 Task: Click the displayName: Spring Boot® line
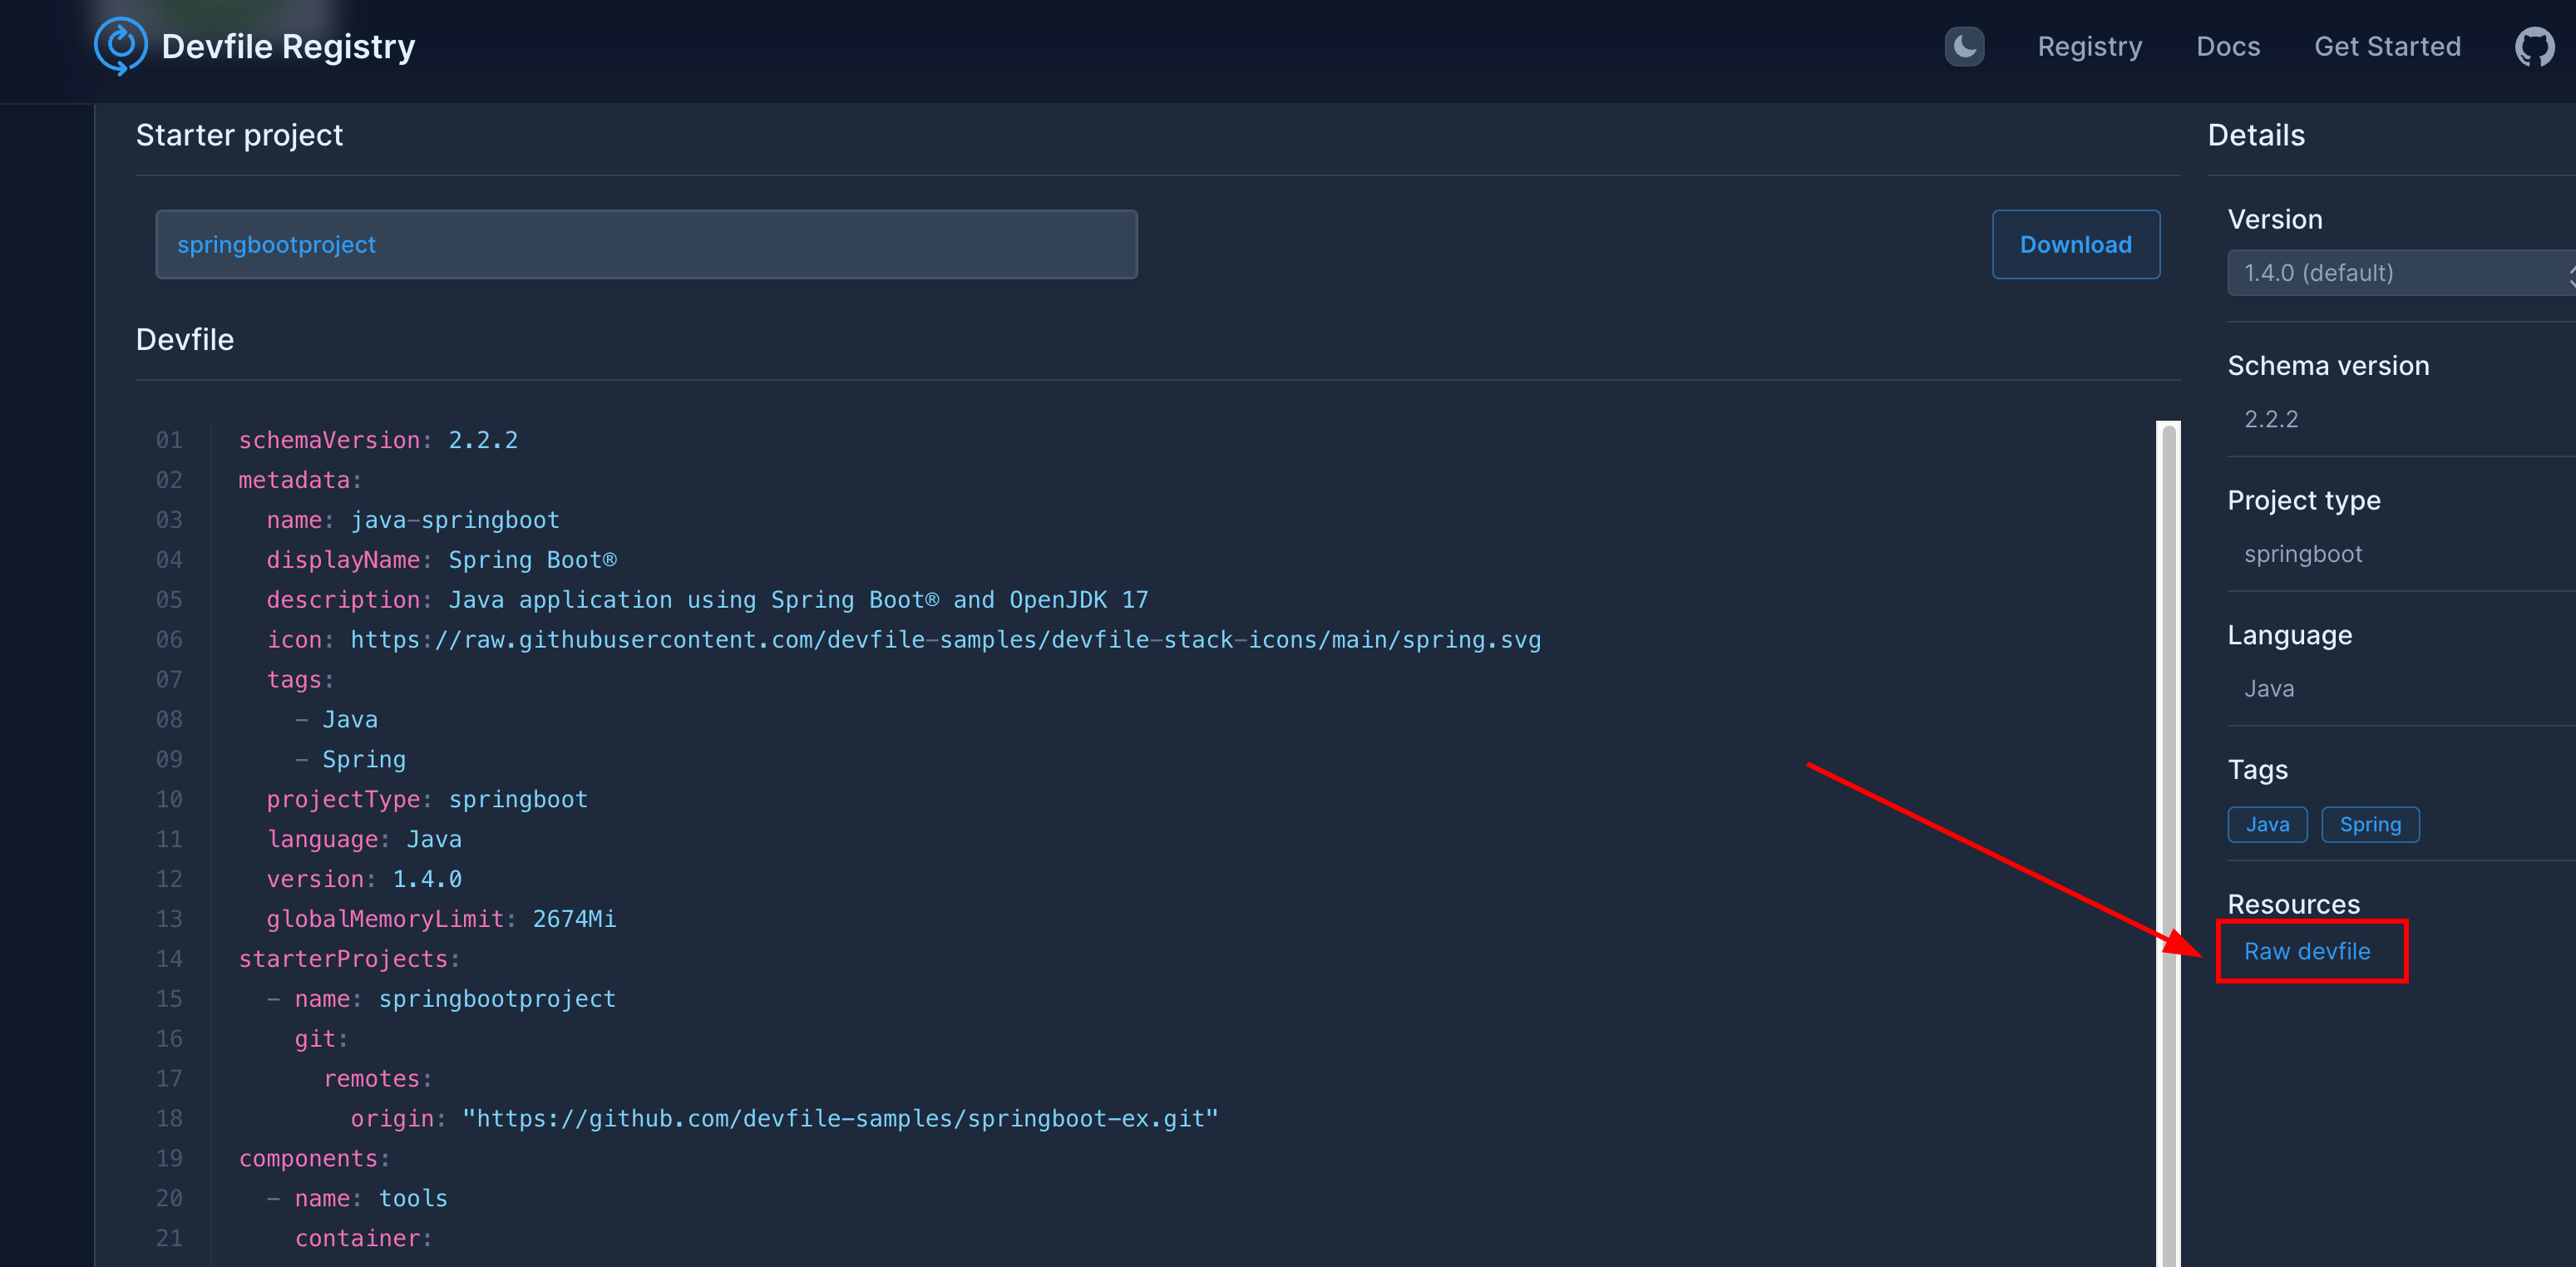tap(441, 560)
